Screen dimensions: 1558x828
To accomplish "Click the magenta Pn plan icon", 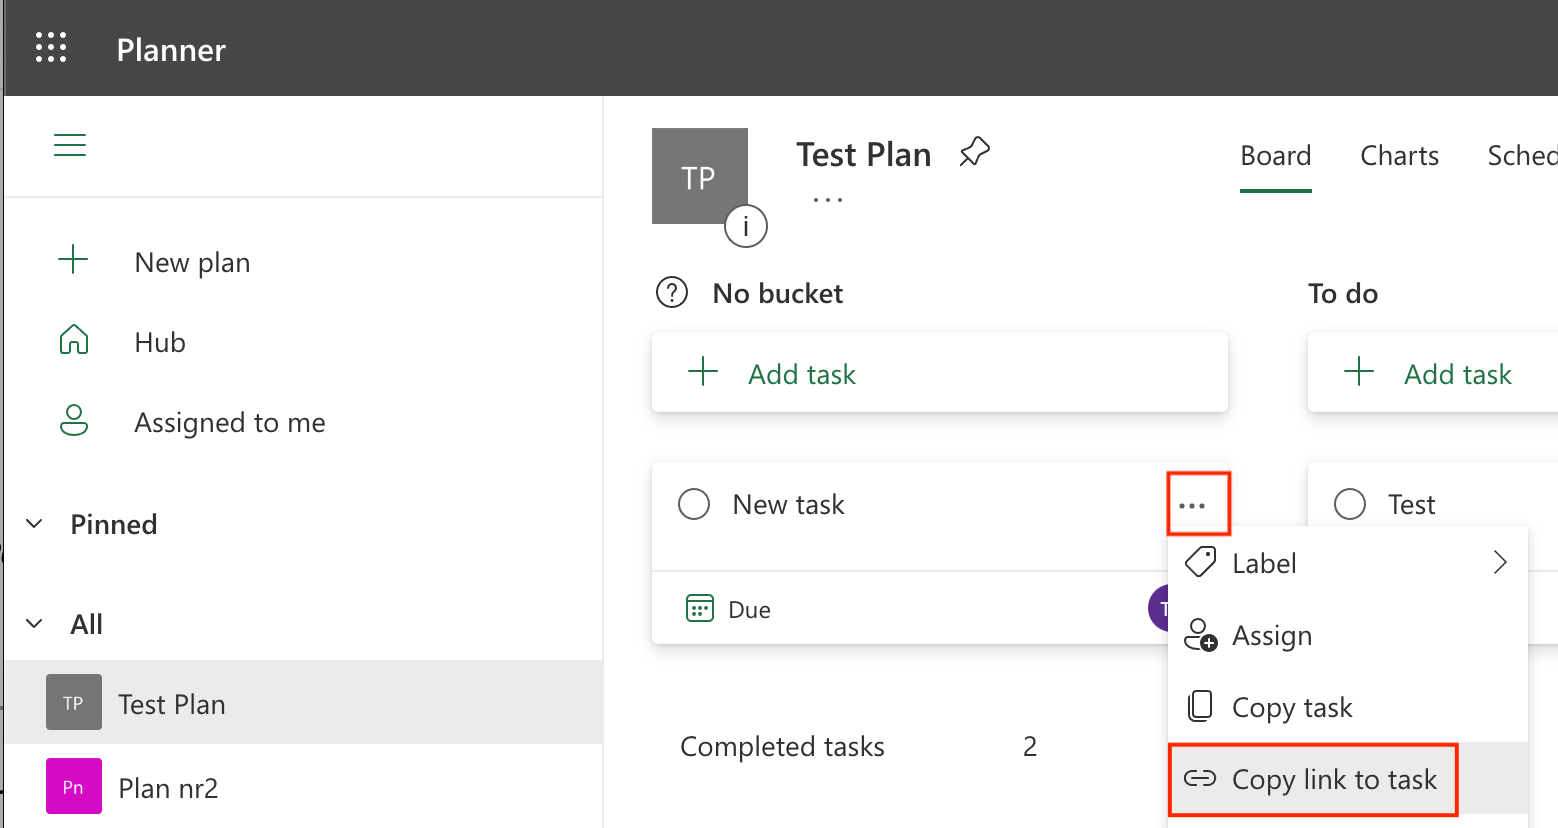I will tap(74, 786).
